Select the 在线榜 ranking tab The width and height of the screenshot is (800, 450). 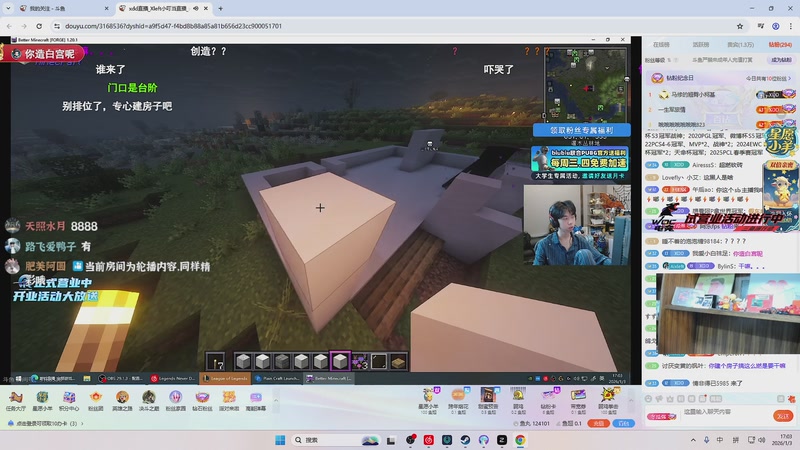pos(661,45)
